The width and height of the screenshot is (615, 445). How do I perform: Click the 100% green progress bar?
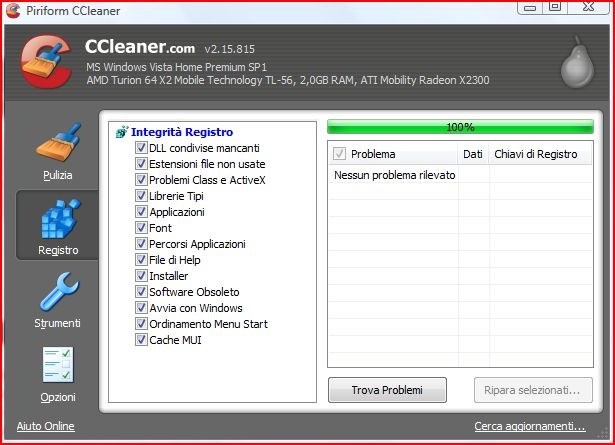(460, 127)
